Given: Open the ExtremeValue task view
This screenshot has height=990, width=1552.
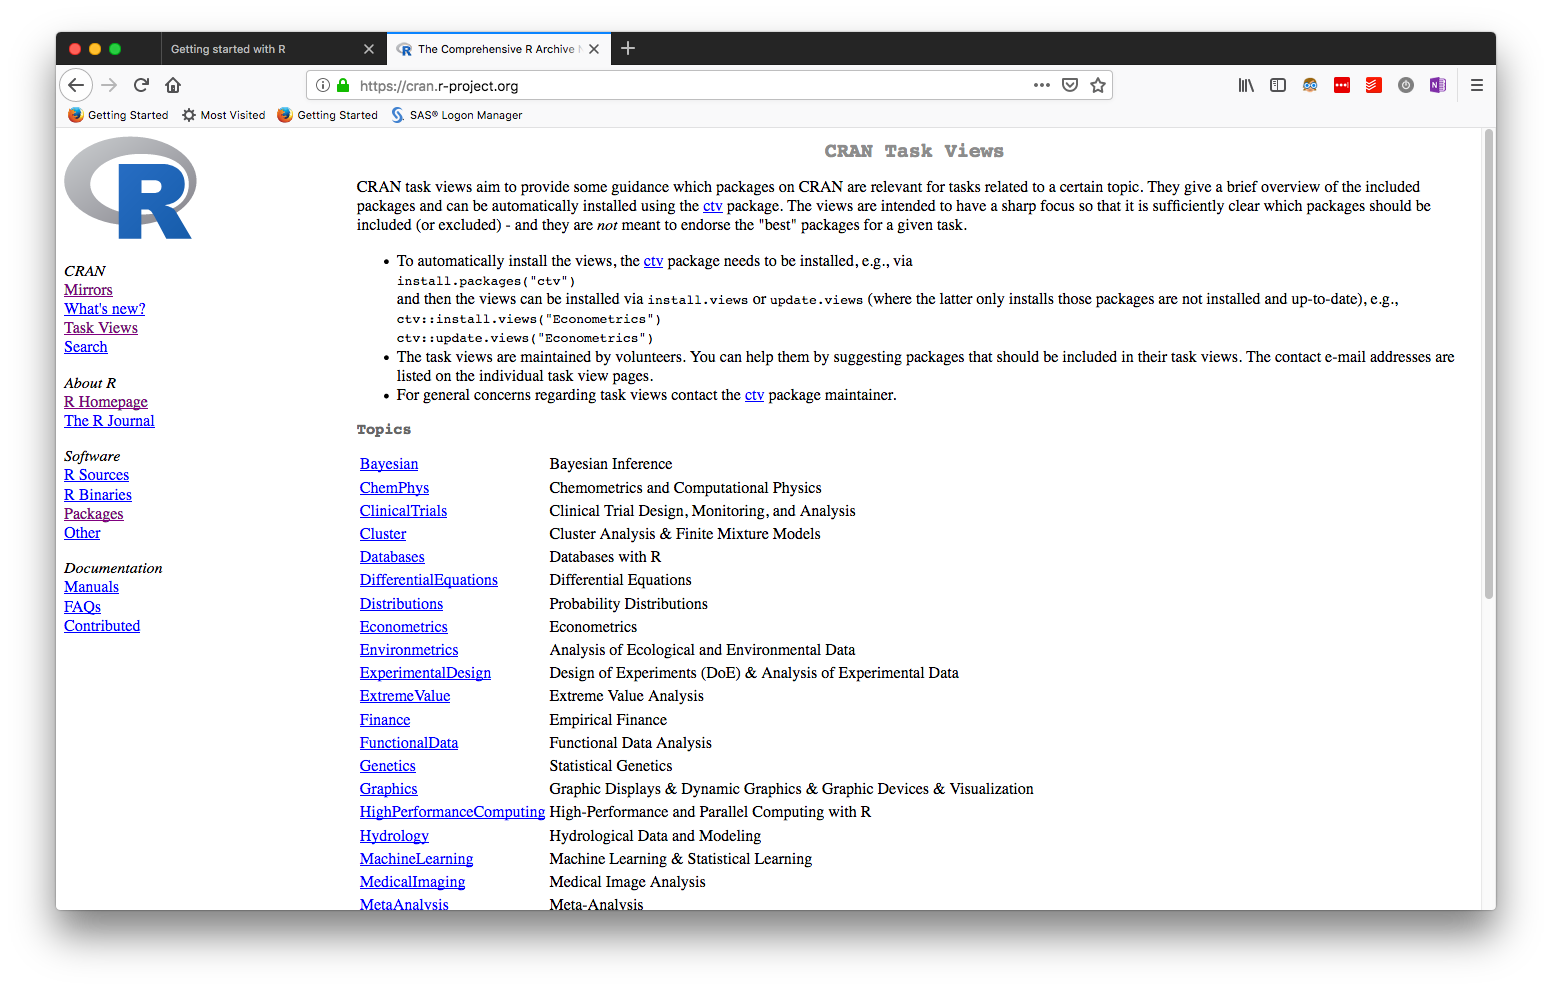Looking at the screenshot, I should pos(405,696).
